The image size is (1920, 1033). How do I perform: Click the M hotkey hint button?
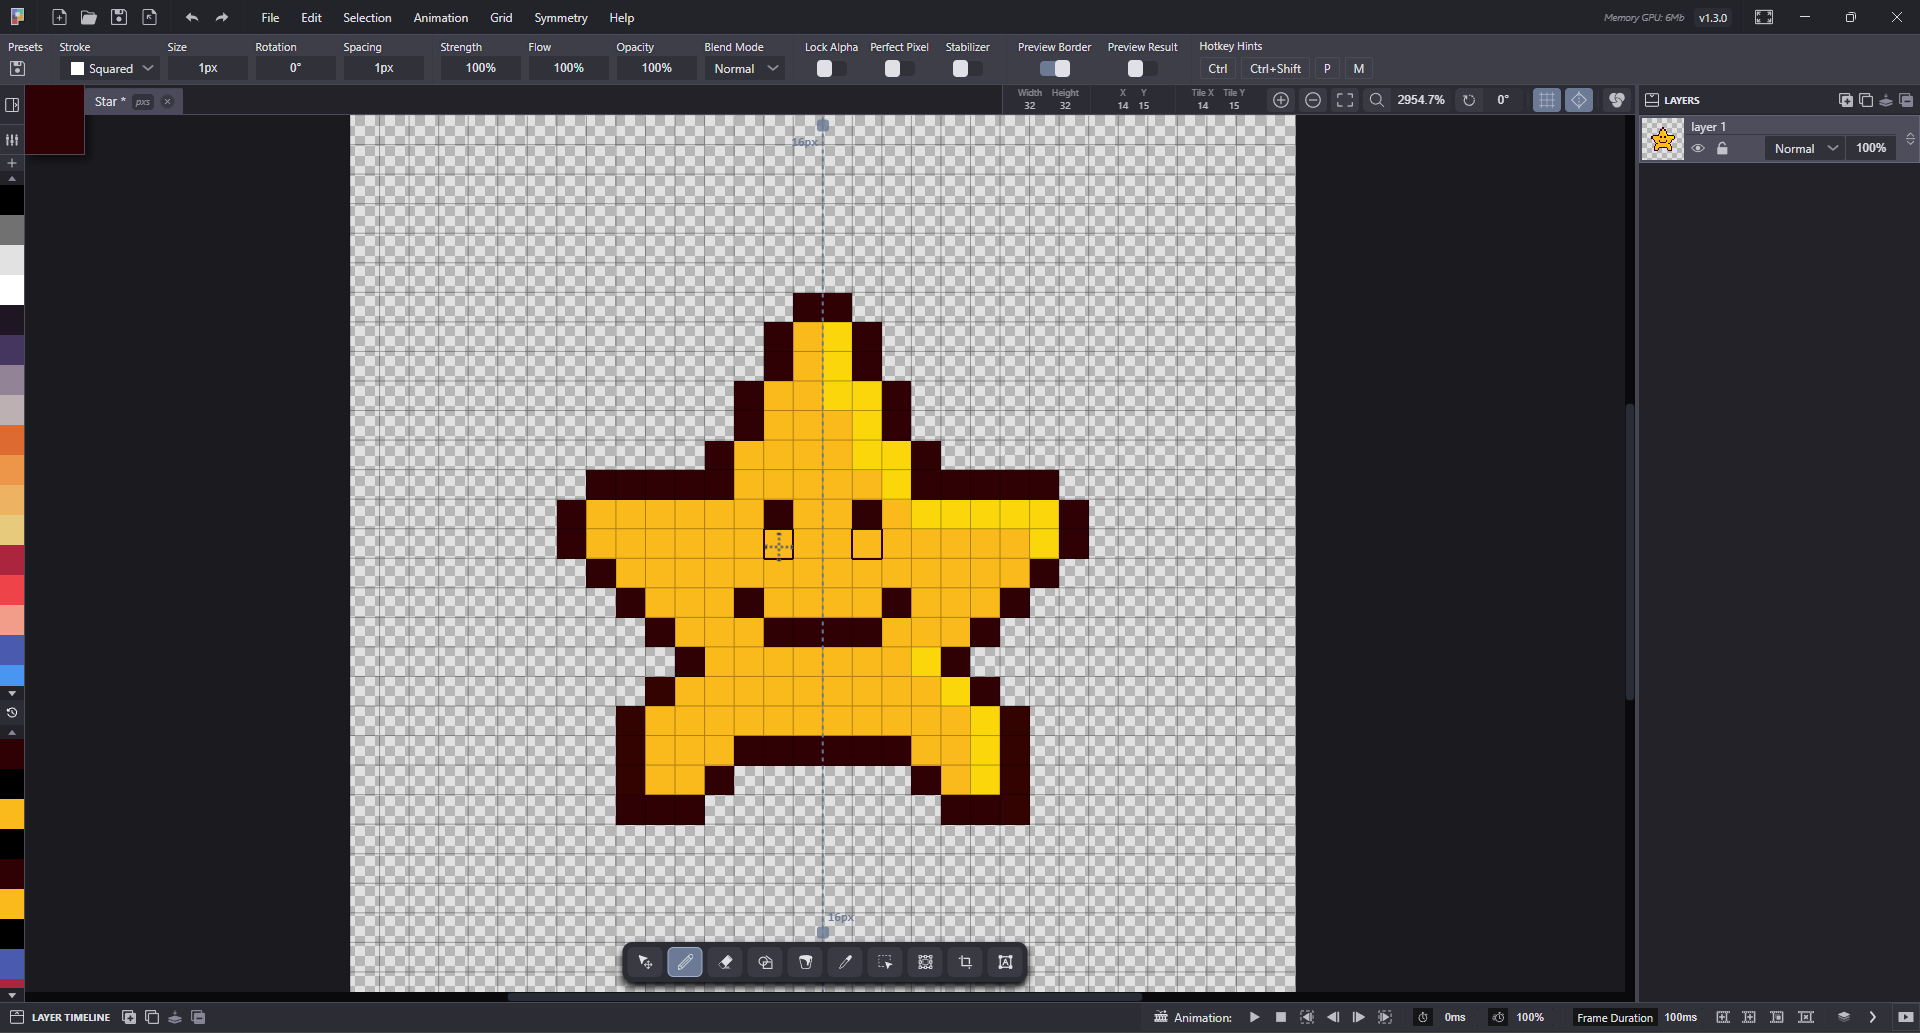[x=1358, y=68]
